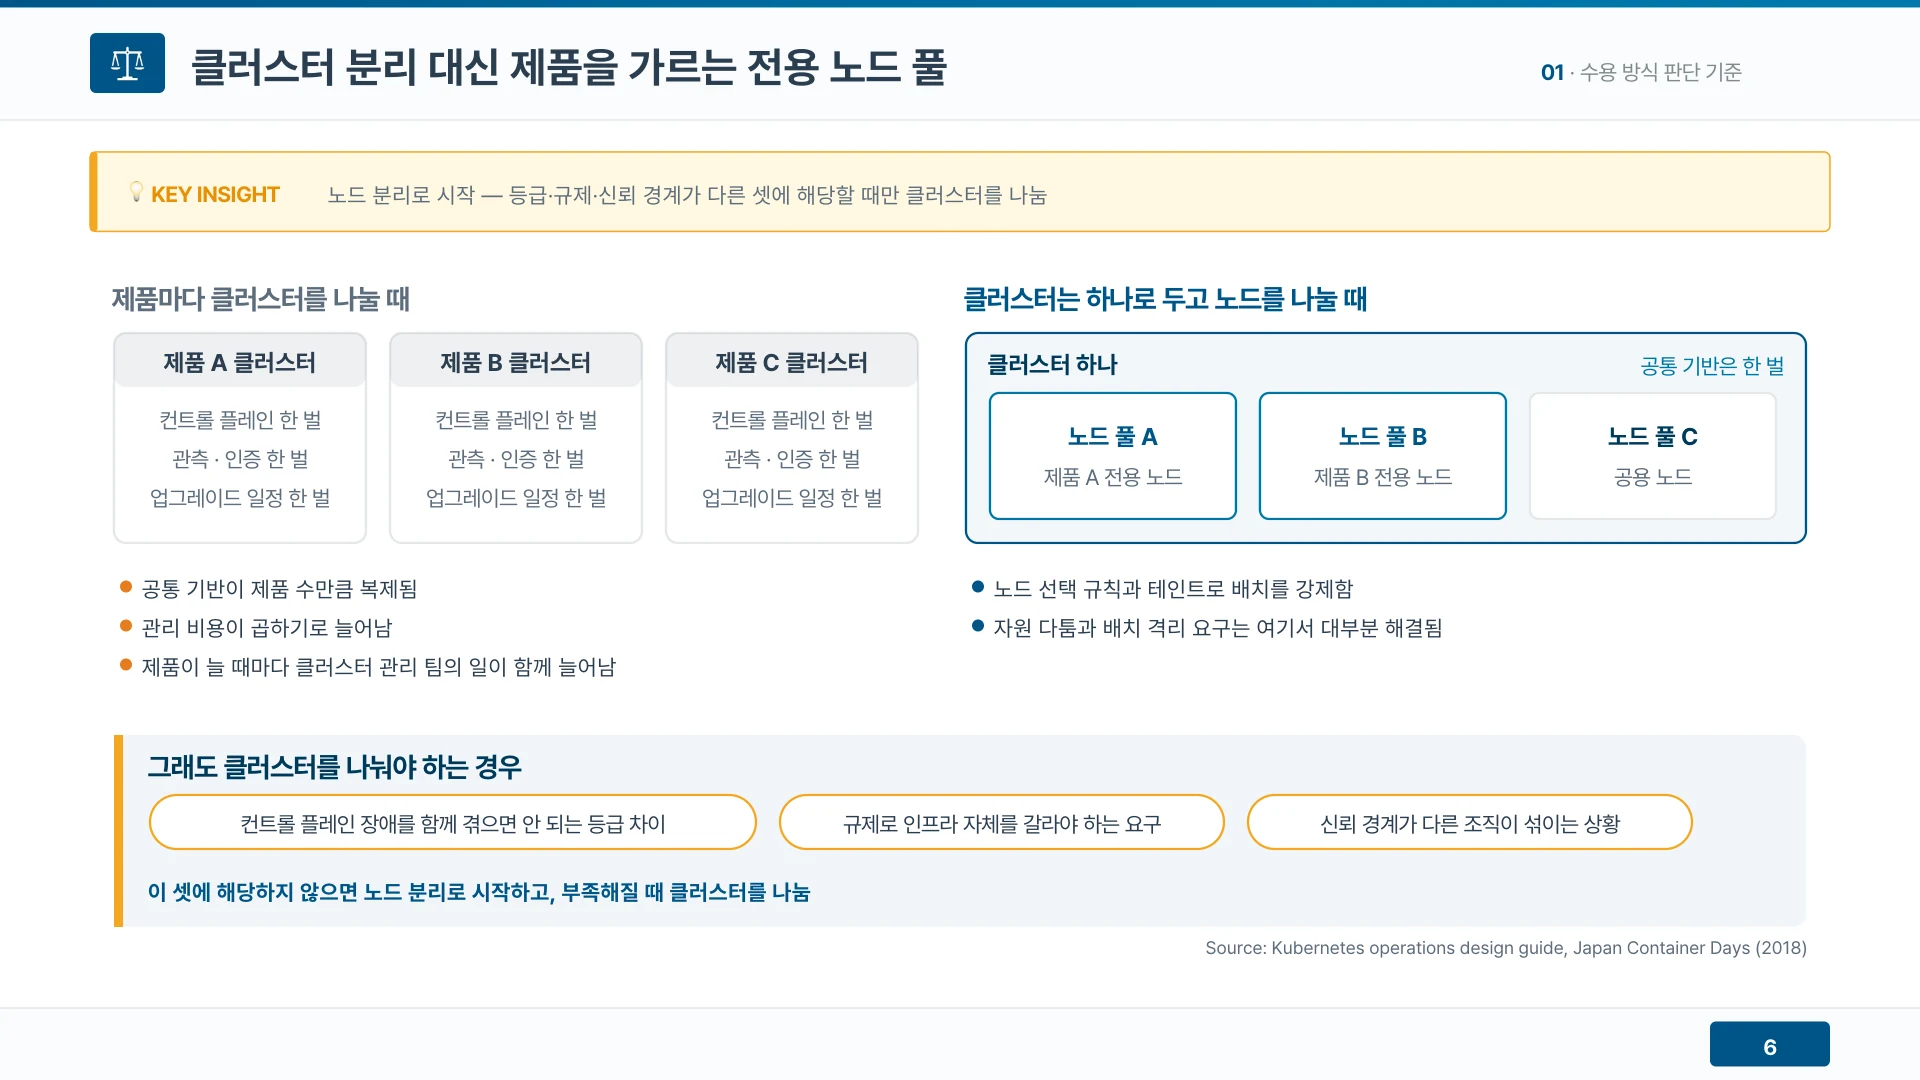Screen dimensions: 1920x1080
Task: Click the heading 클러스터는 하나로 두고 노드를 나눌 때
Action: coord(1164,298)
